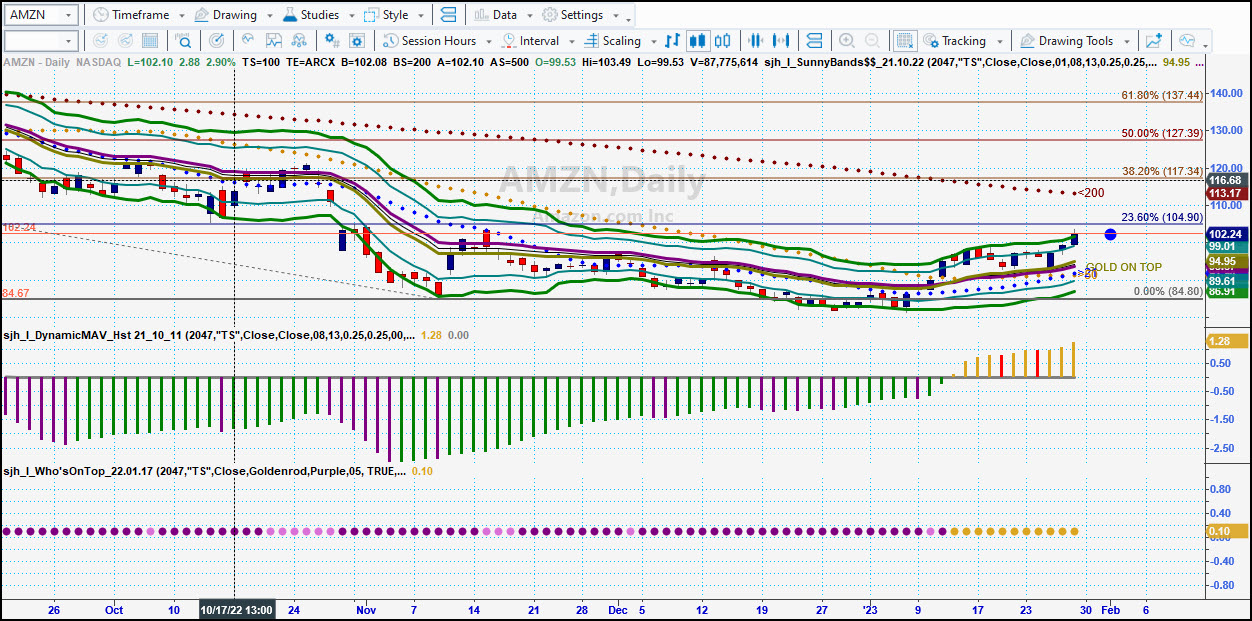Open the Drawing Tools dropdown arrow
1252x621 pixels.
point(1125,42)
